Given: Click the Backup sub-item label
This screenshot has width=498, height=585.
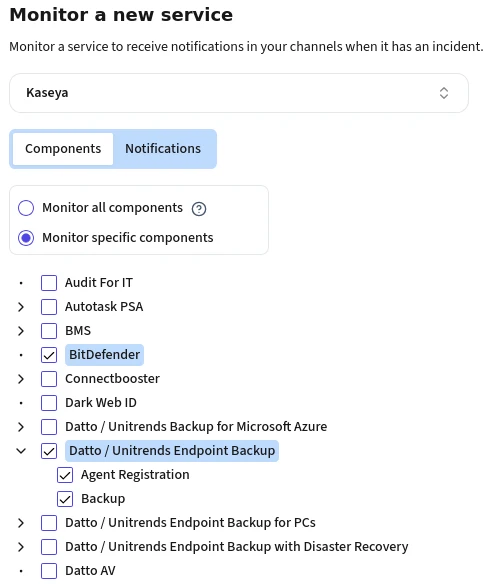Looking at the screenshot, I should (103, 499).
